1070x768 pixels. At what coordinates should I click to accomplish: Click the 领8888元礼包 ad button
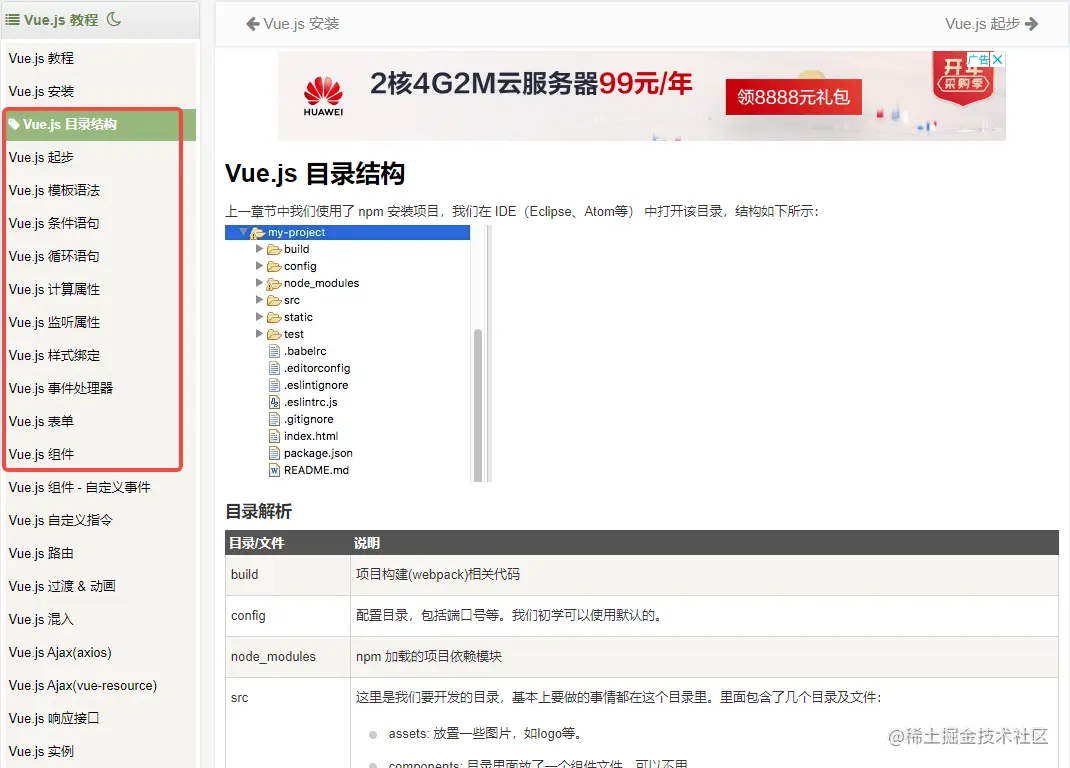click(794, 97)
